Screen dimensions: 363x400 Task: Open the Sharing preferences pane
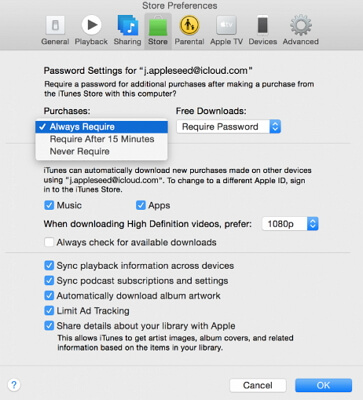click(127, 31)
